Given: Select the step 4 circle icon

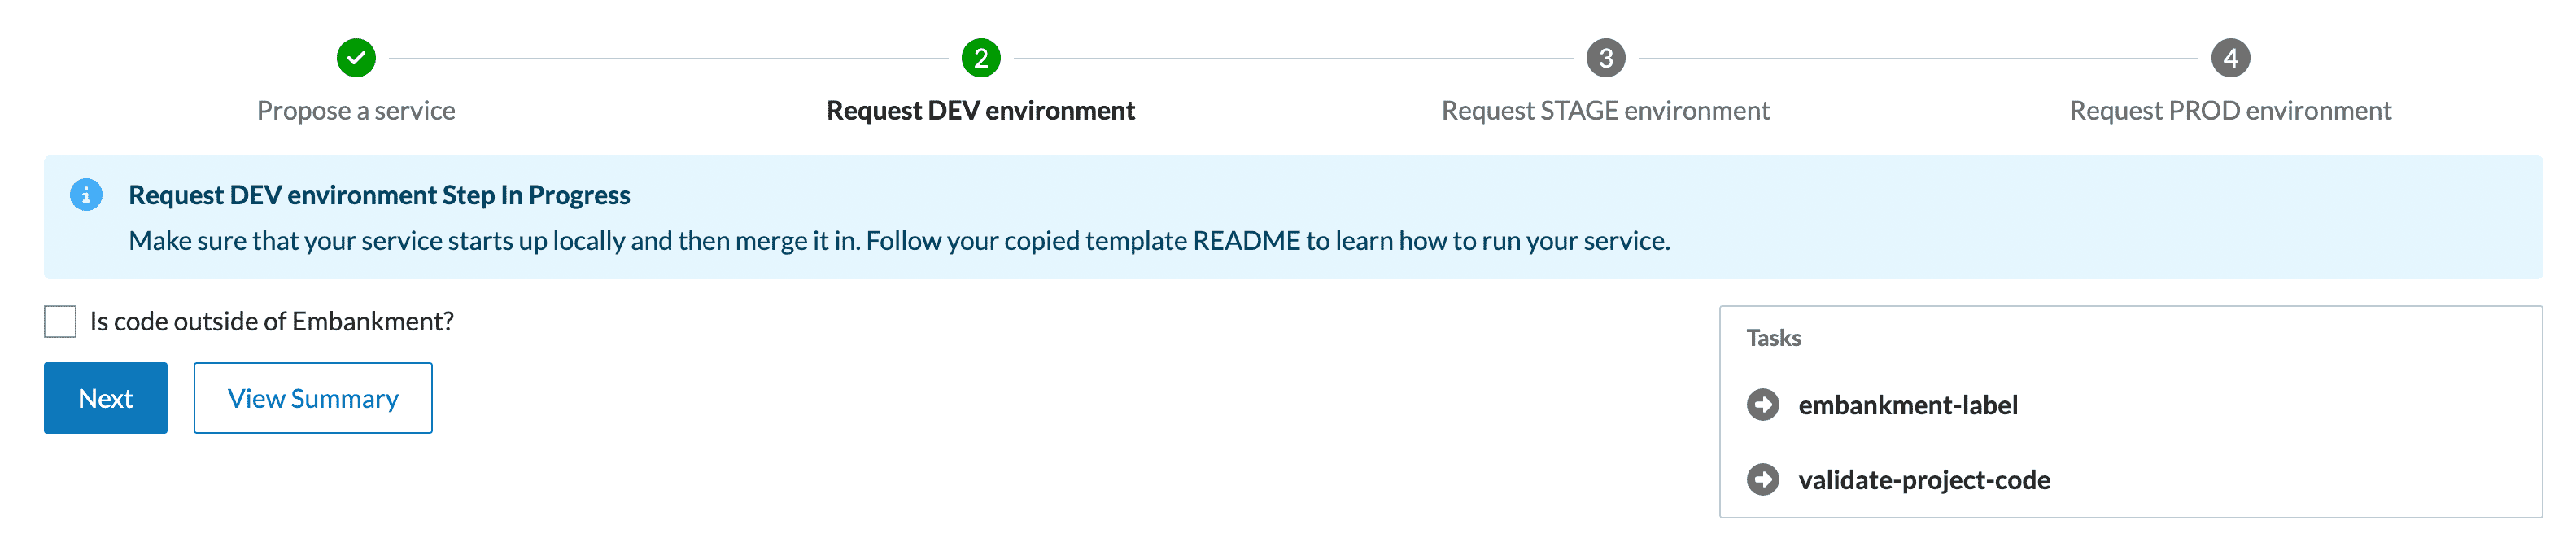Looking at the screenshot, I should [x=2230, y=58].
